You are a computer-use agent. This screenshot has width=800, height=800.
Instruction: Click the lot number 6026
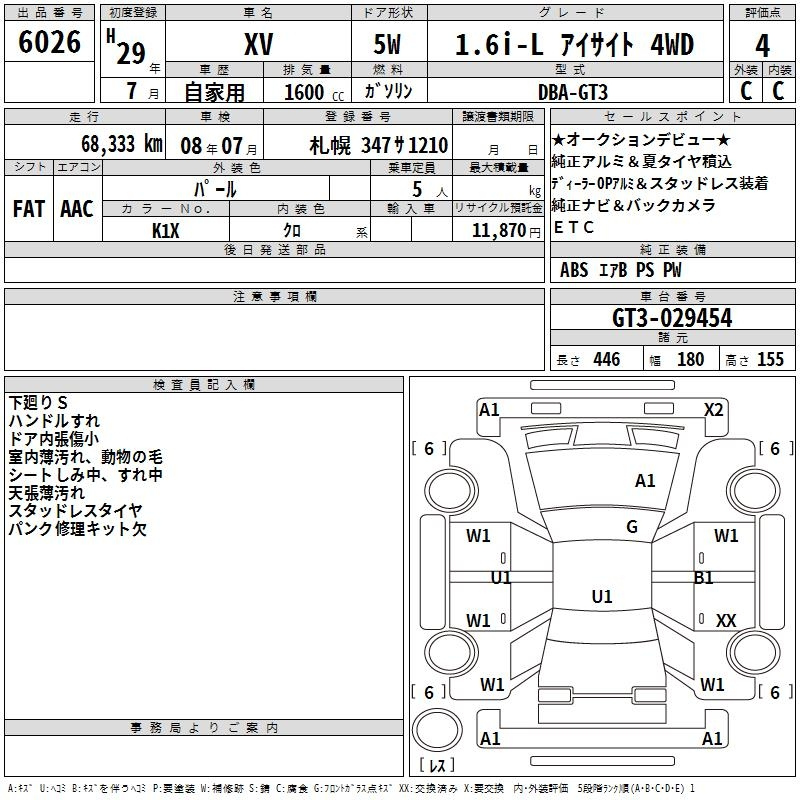tap(50, 44)
